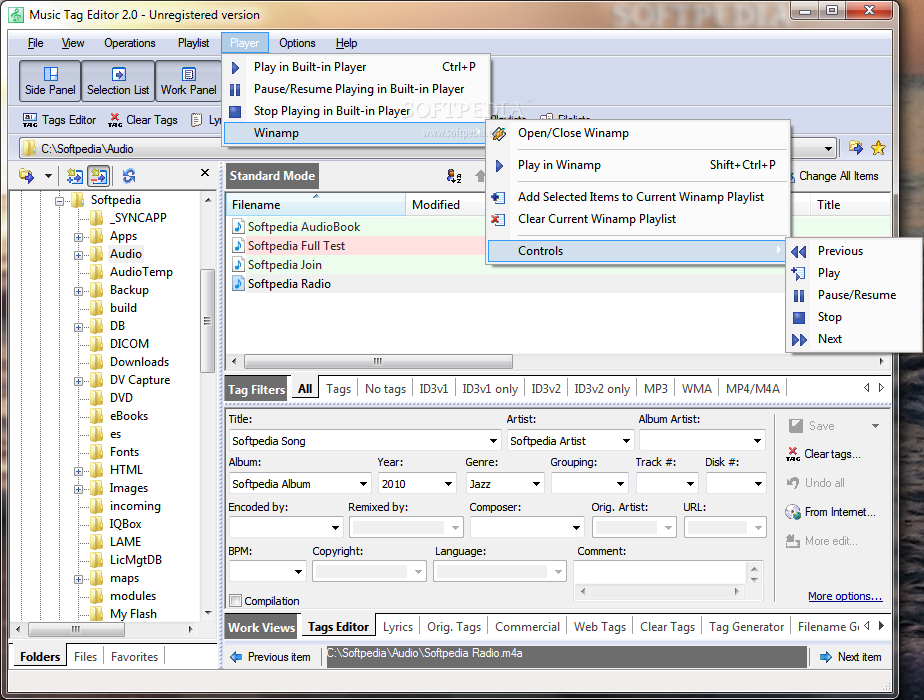Viewport: 924px width, 700px height.
Task: Click Clear Tags in the toolbar
Action: point(143,120)
